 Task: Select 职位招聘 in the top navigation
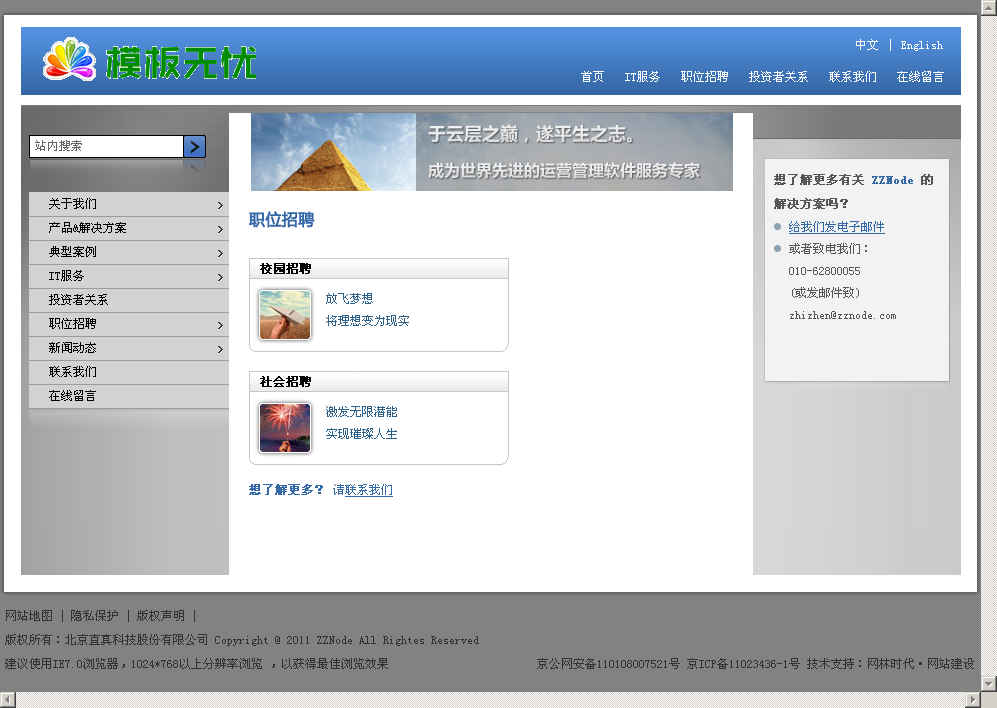coord(704,77)
